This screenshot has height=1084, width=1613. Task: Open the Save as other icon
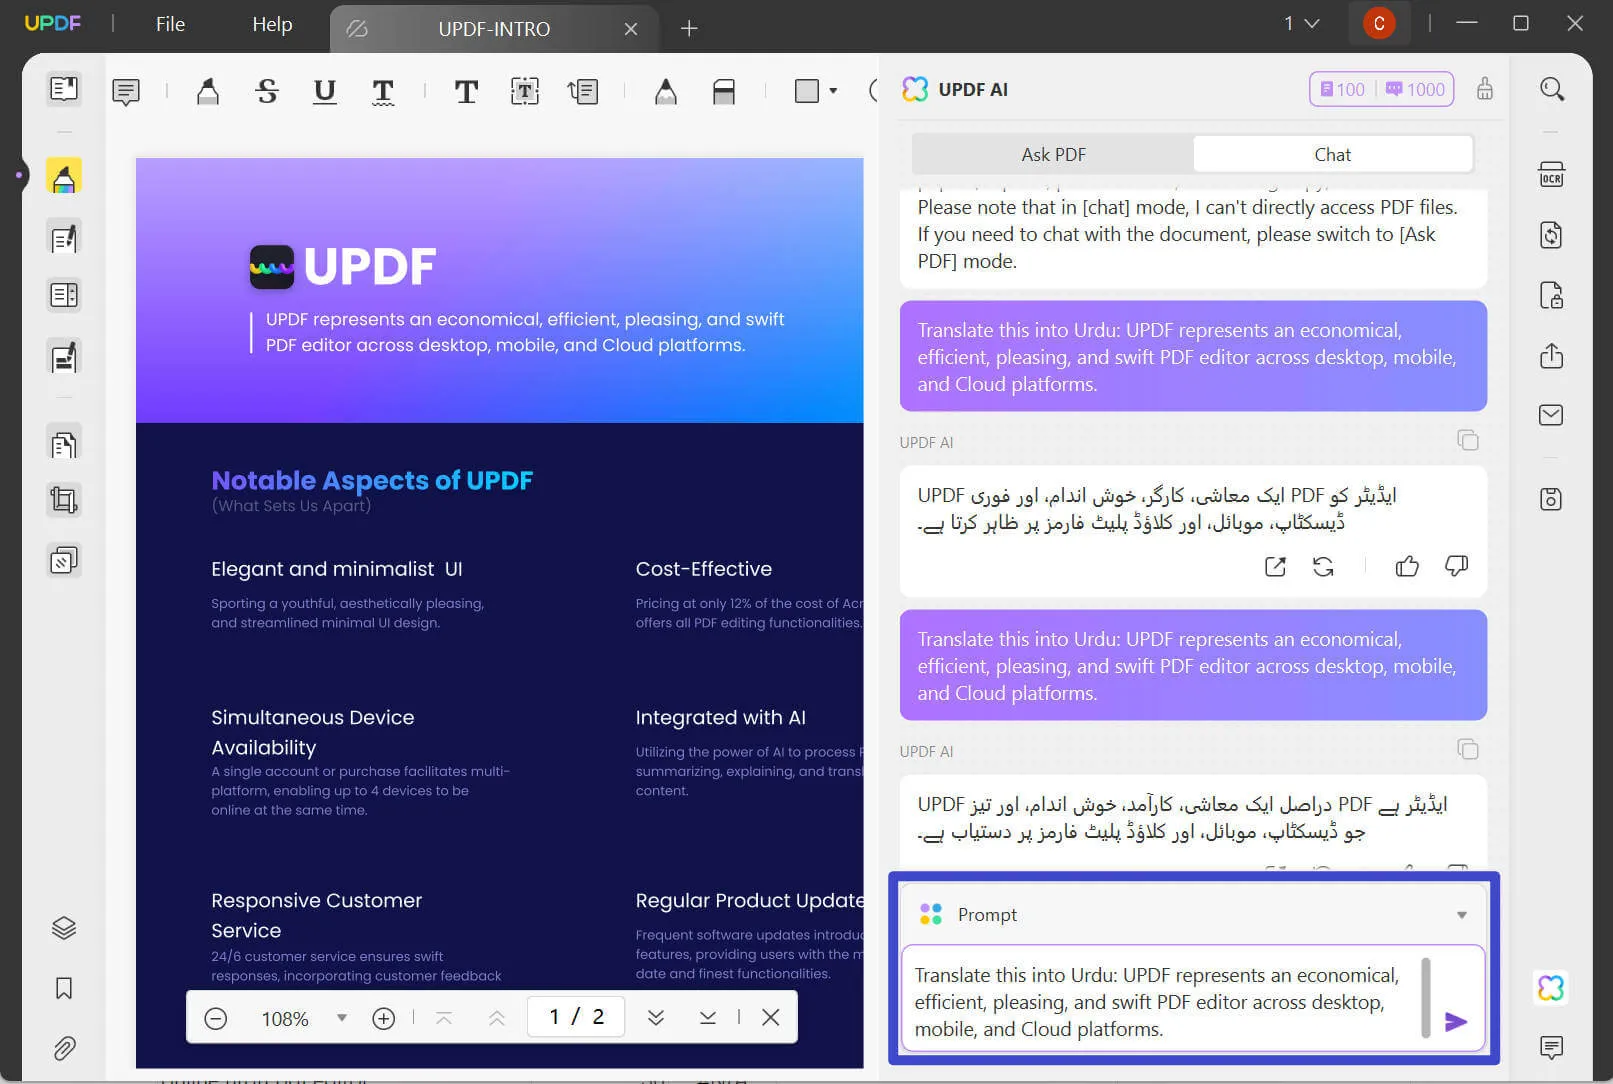(x=1551, y=499)
